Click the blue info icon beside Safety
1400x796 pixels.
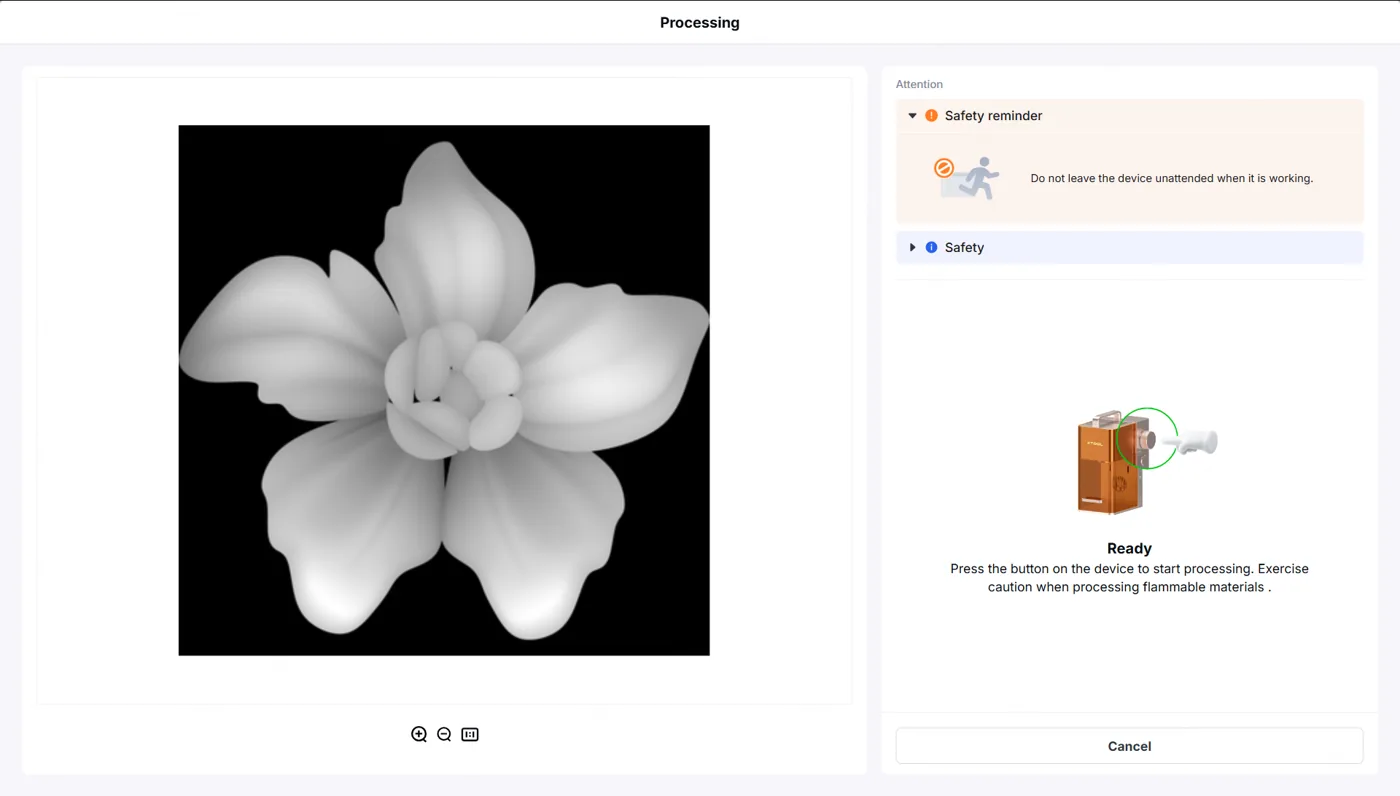point(931,247)
